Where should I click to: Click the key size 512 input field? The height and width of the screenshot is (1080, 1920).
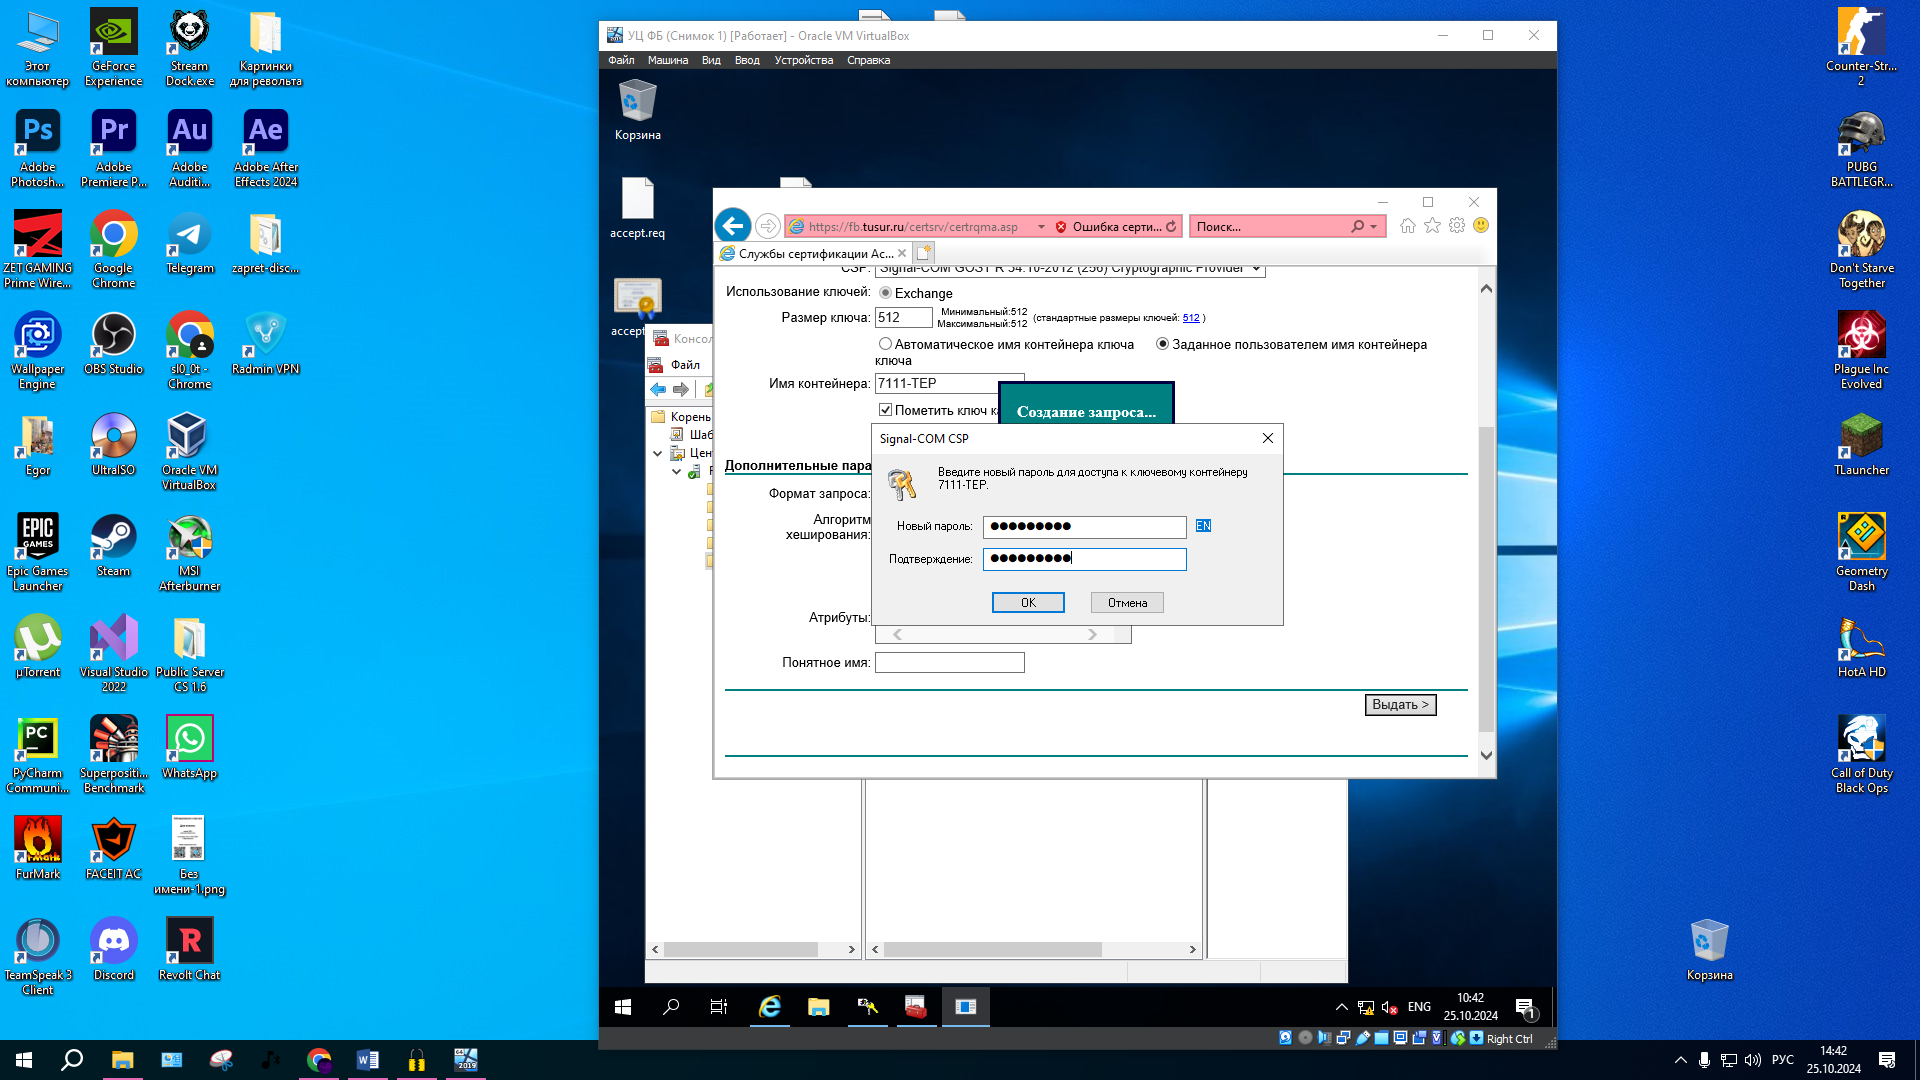(903, 318)
